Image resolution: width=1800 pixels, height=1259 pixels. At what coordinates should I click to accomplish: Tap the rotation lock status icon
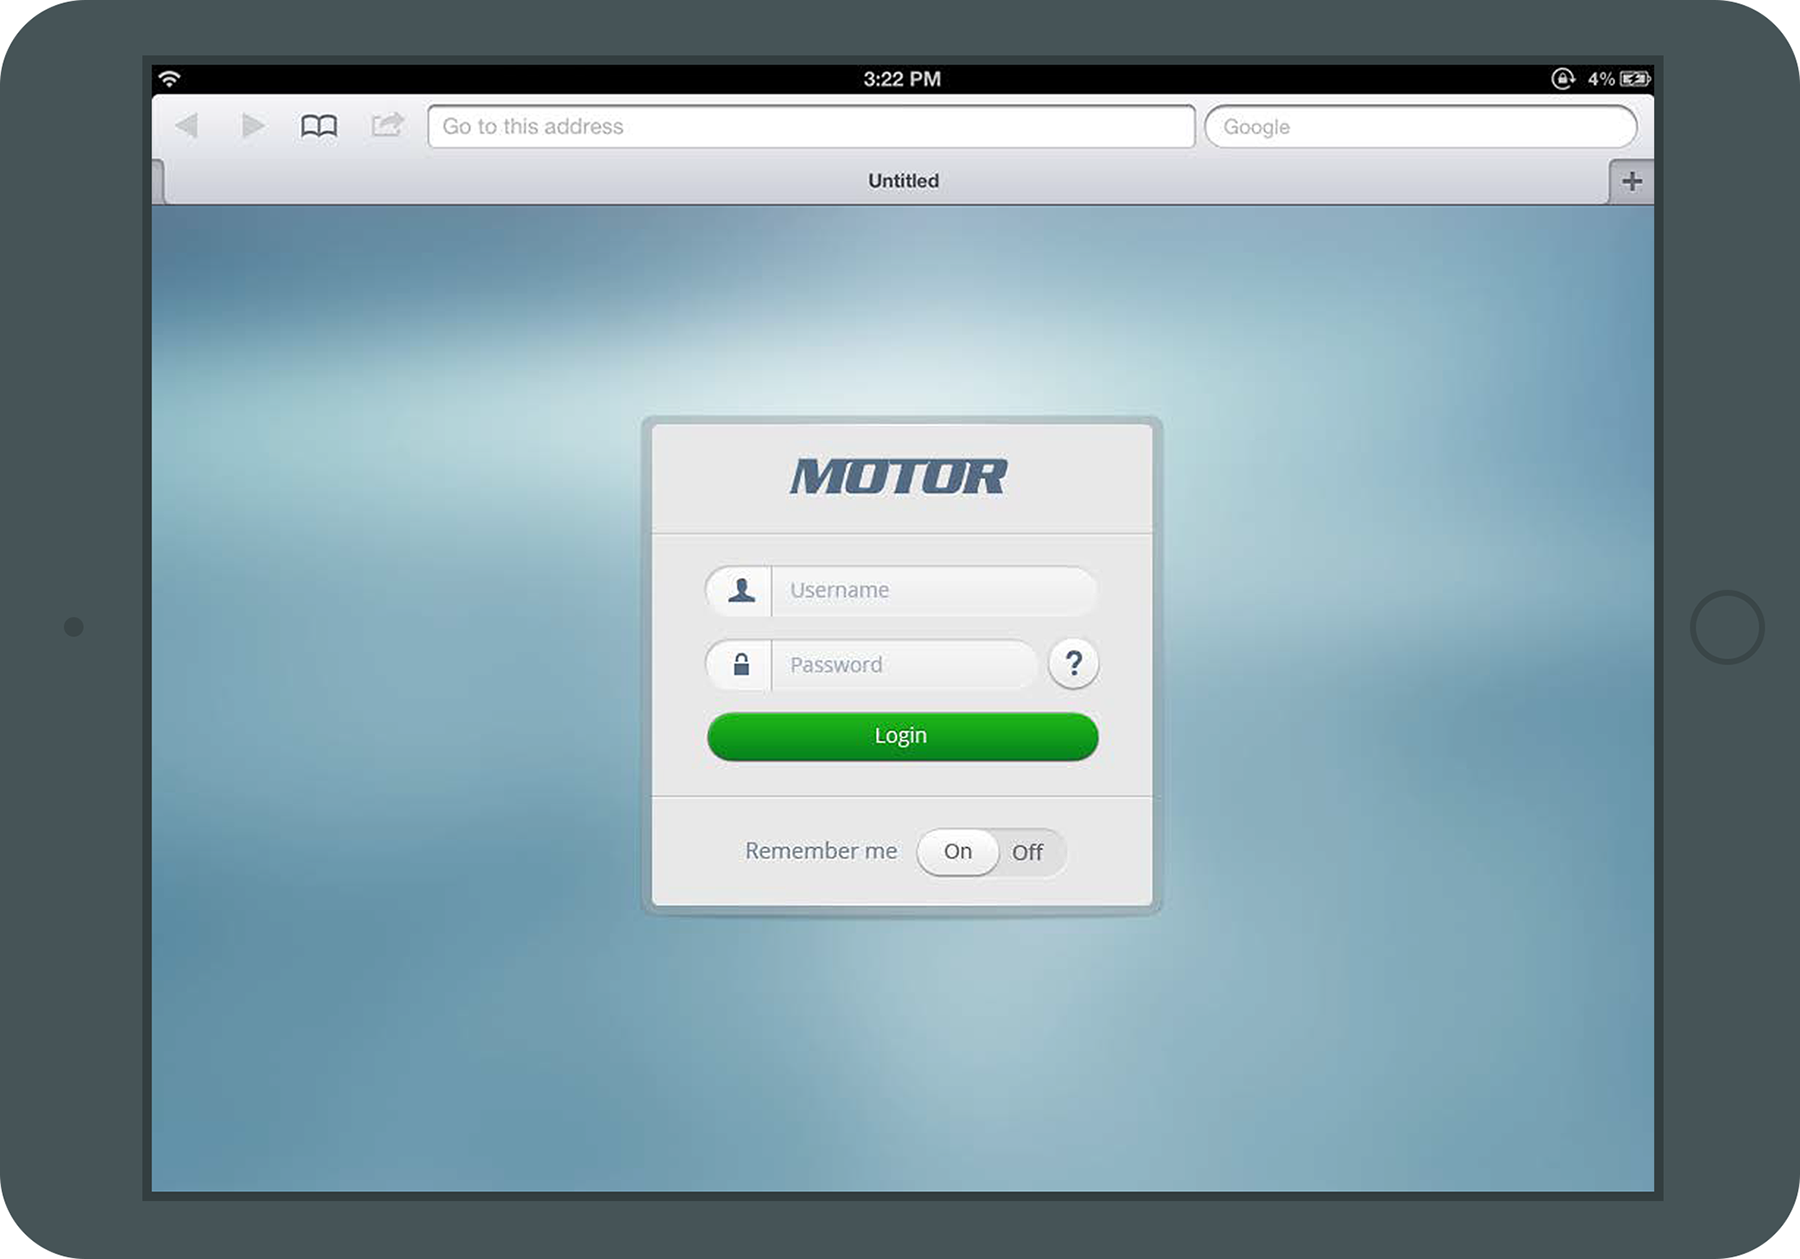[1562, 79]
